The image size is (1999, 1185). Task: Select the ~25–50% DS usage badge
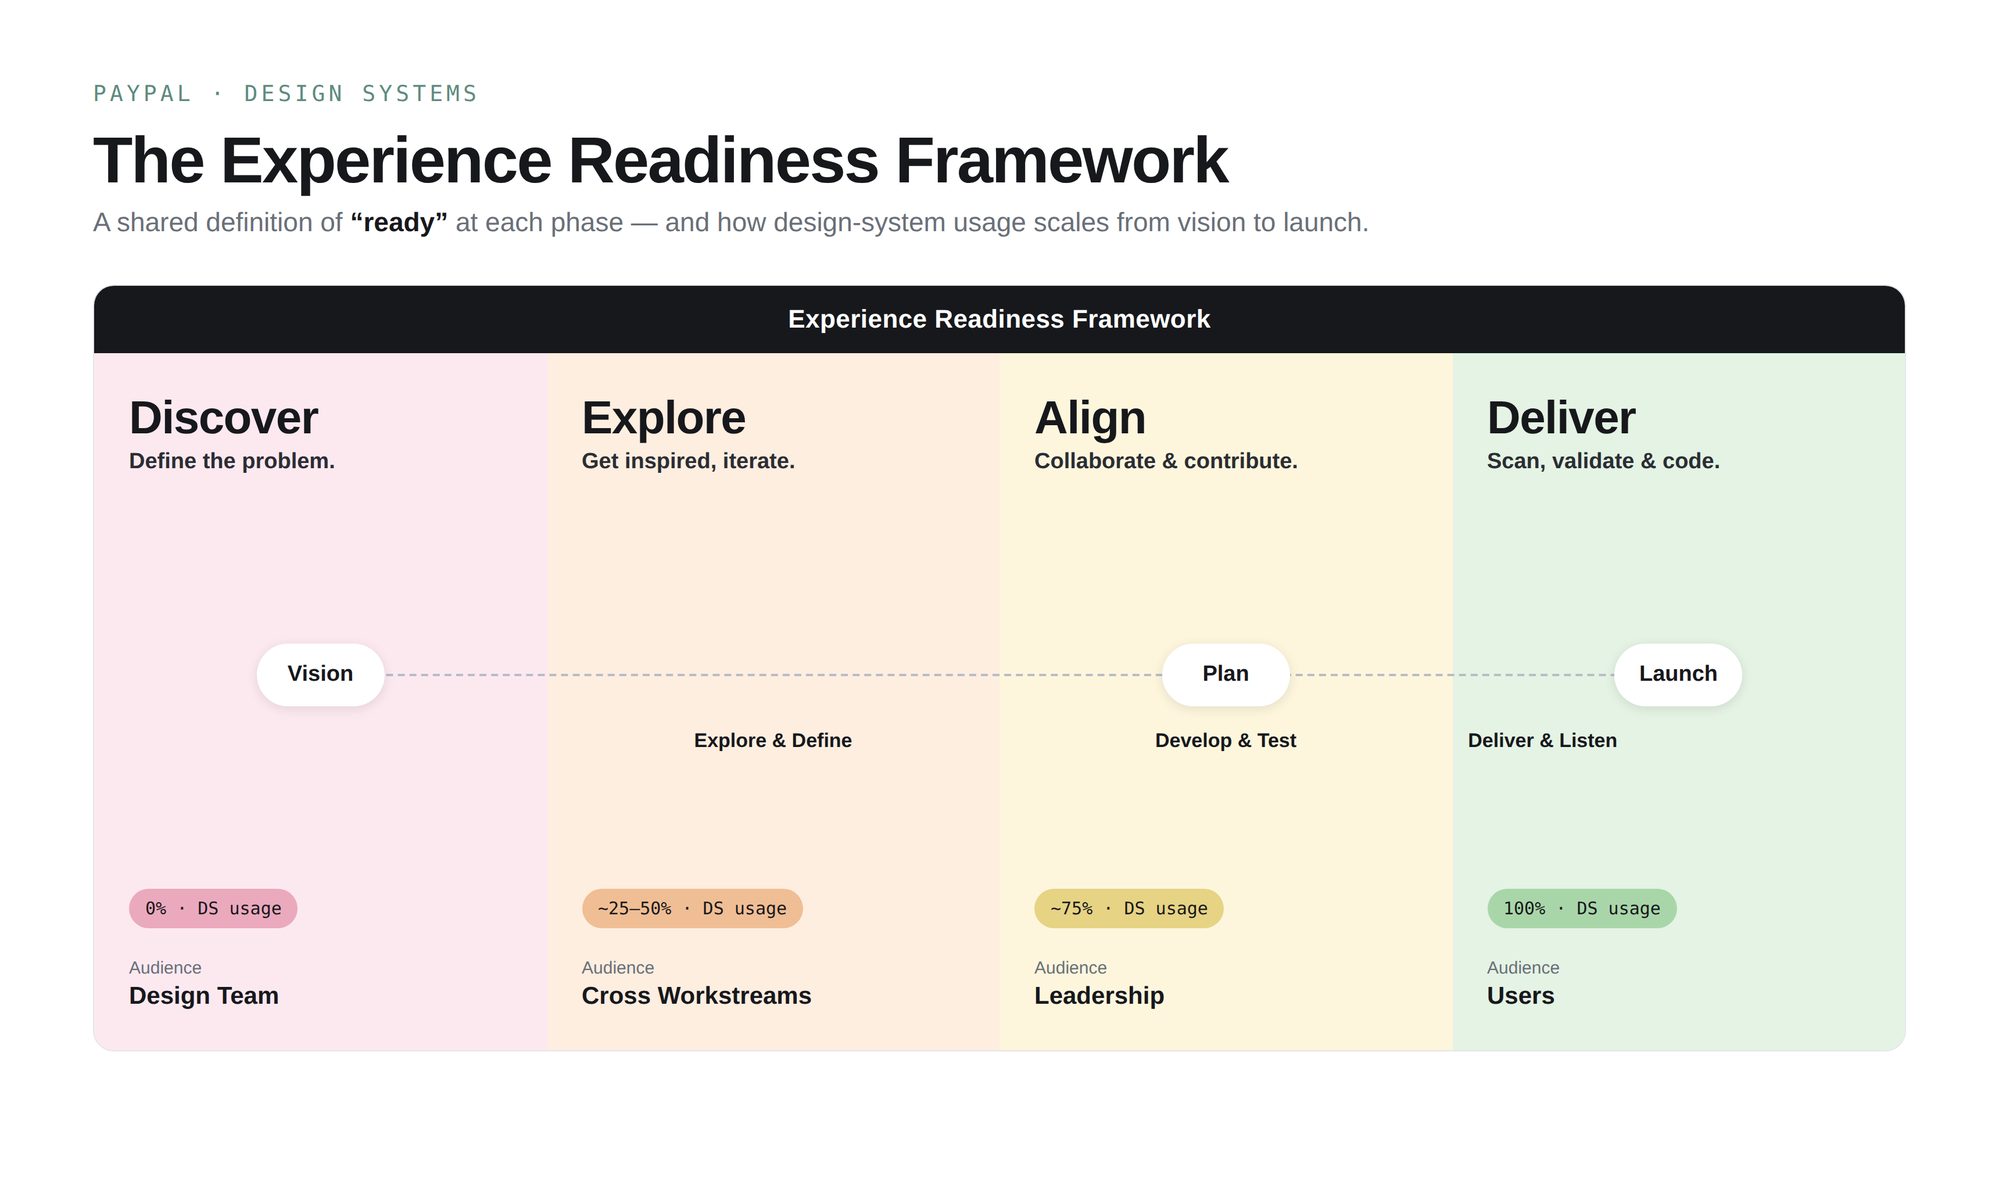pos(692,908)
